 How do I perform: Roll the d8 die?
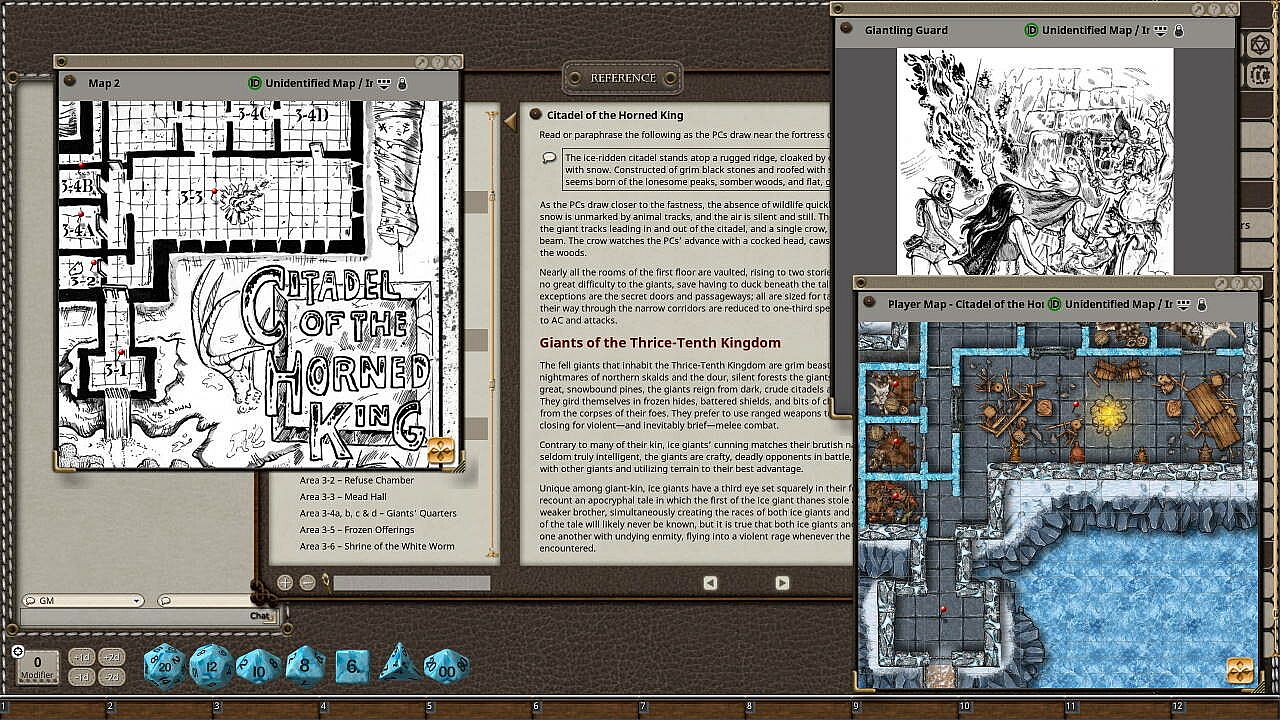coord(305,666)
